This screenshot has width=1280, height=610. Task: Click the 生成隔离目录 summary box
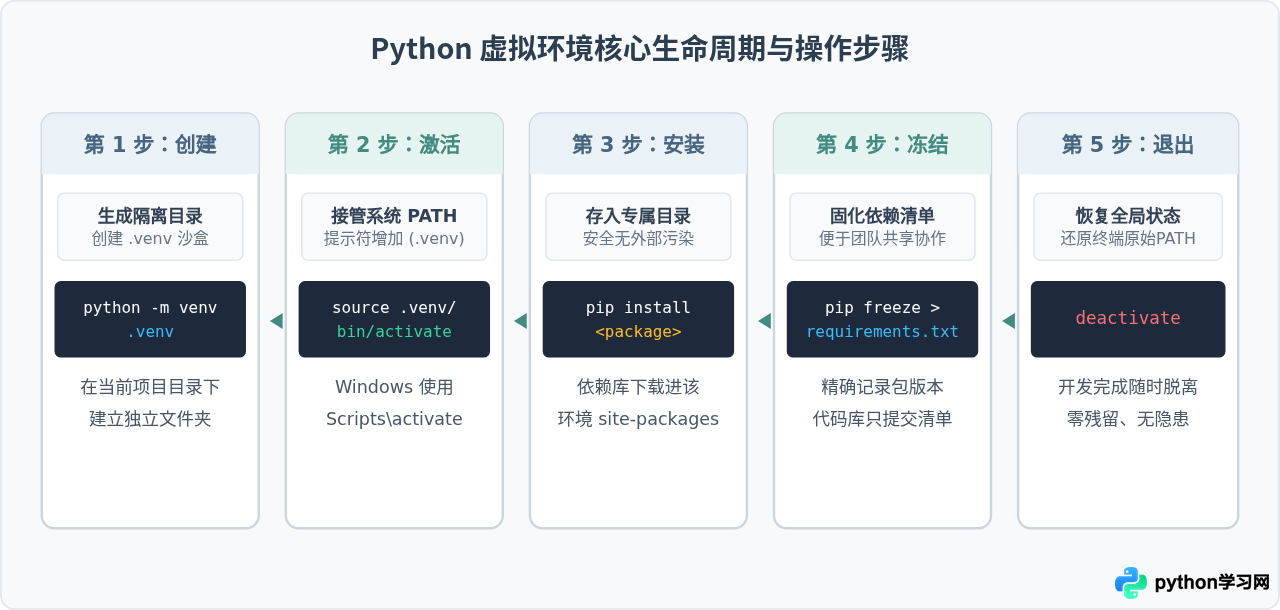(x=150, y=227)
